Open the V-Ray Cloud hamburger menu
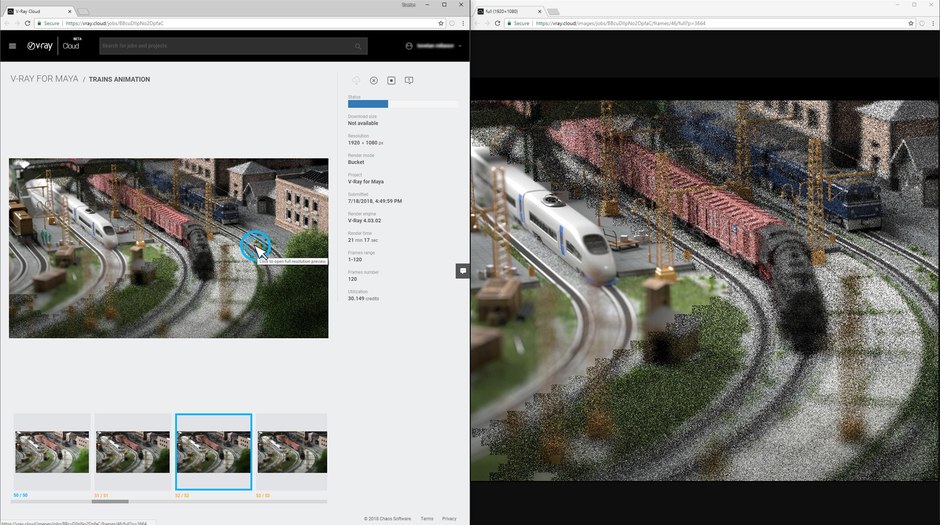The width and height of the screenshot is (940, 525). click(12, 46)
